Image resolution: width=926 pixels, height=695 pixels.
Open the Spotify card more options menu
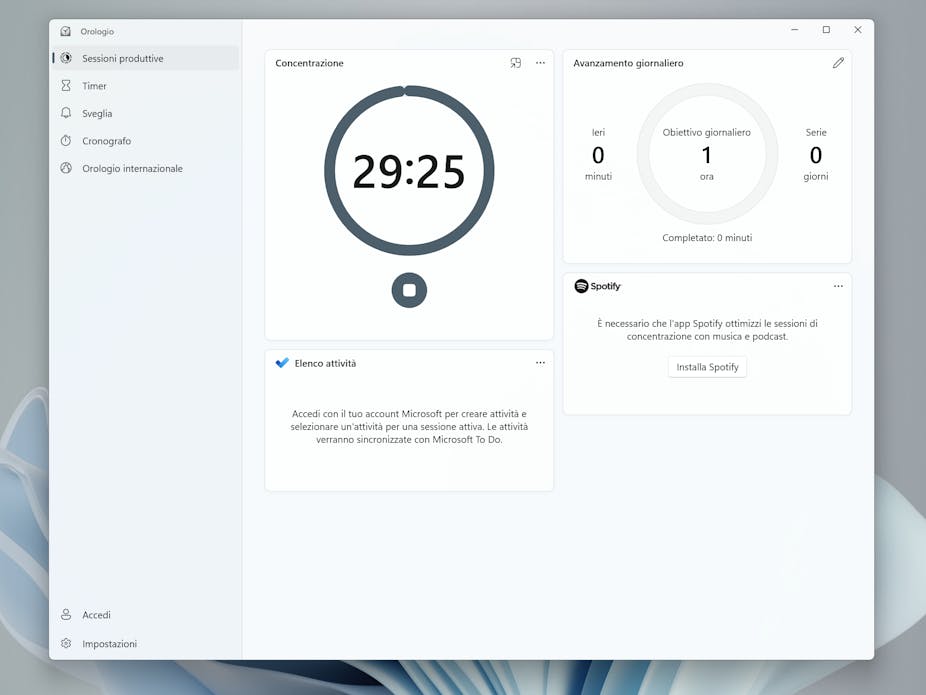click(838, 286)
